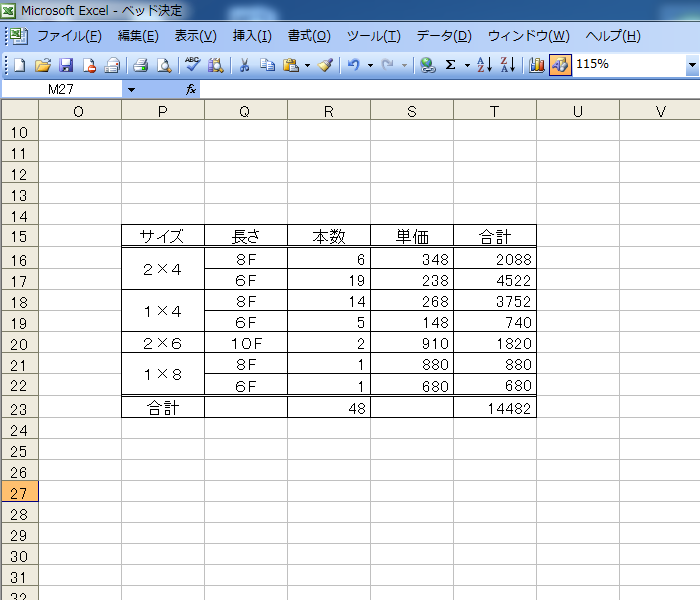Image resolution: width=700 pixels, height=600 pixels.
Task: Select the cell with value 4522
Action: click(x=495, y=280)
